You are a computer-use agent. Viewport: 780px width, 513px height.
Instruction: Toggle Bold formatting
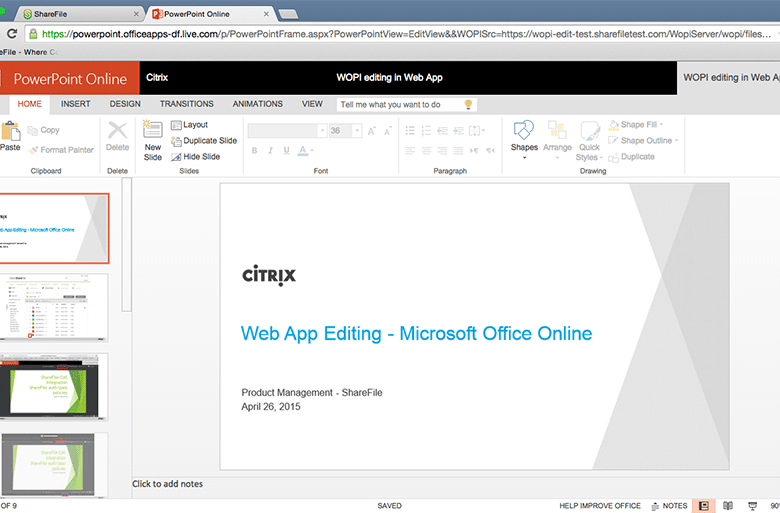(x=254, y=150)
